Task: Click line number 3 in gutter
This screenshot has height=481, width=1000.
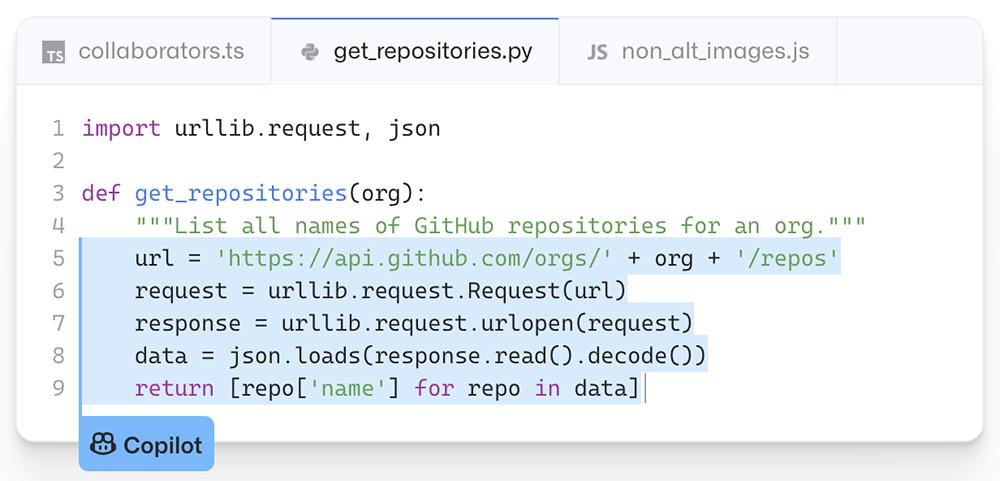Action: pos(58,193)
